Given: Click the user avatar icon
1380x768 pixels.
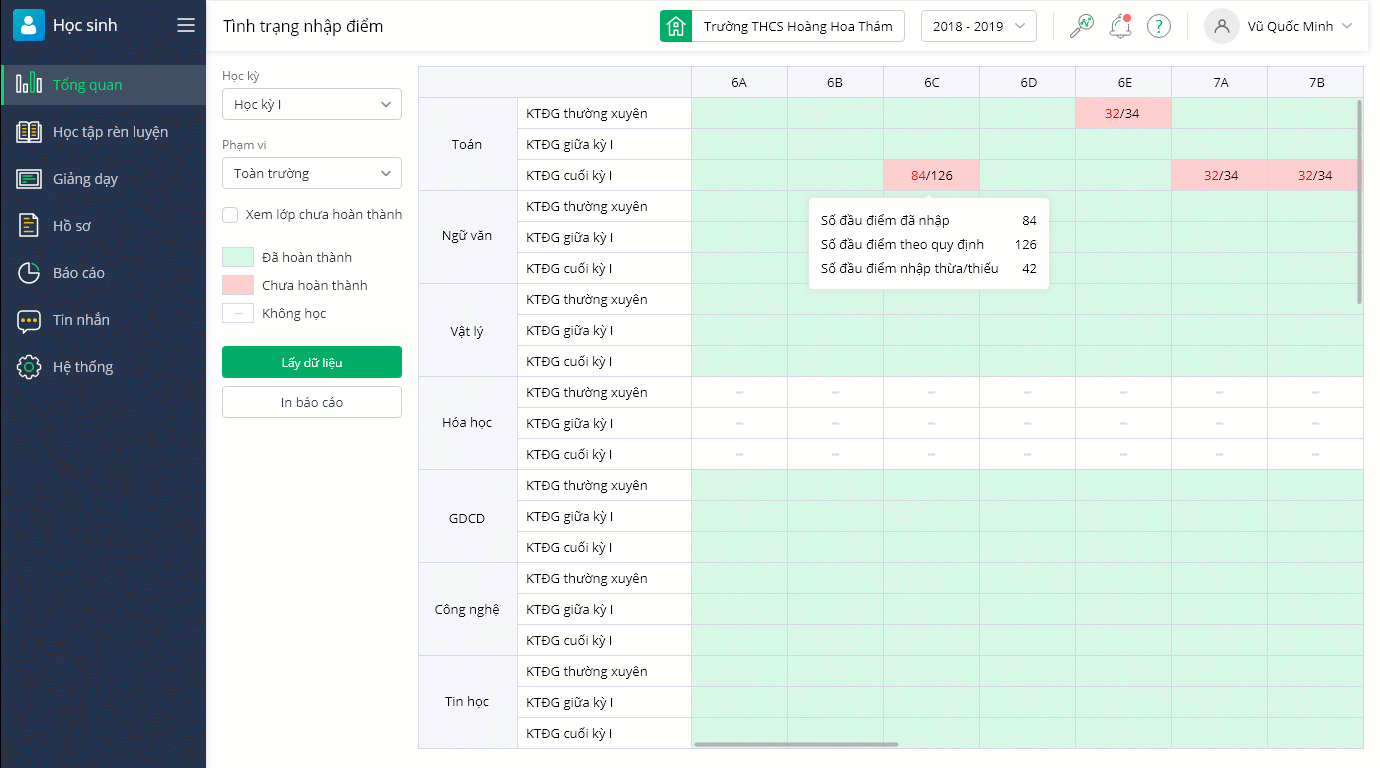Looking at the screenshot, I should point(1221,26).
